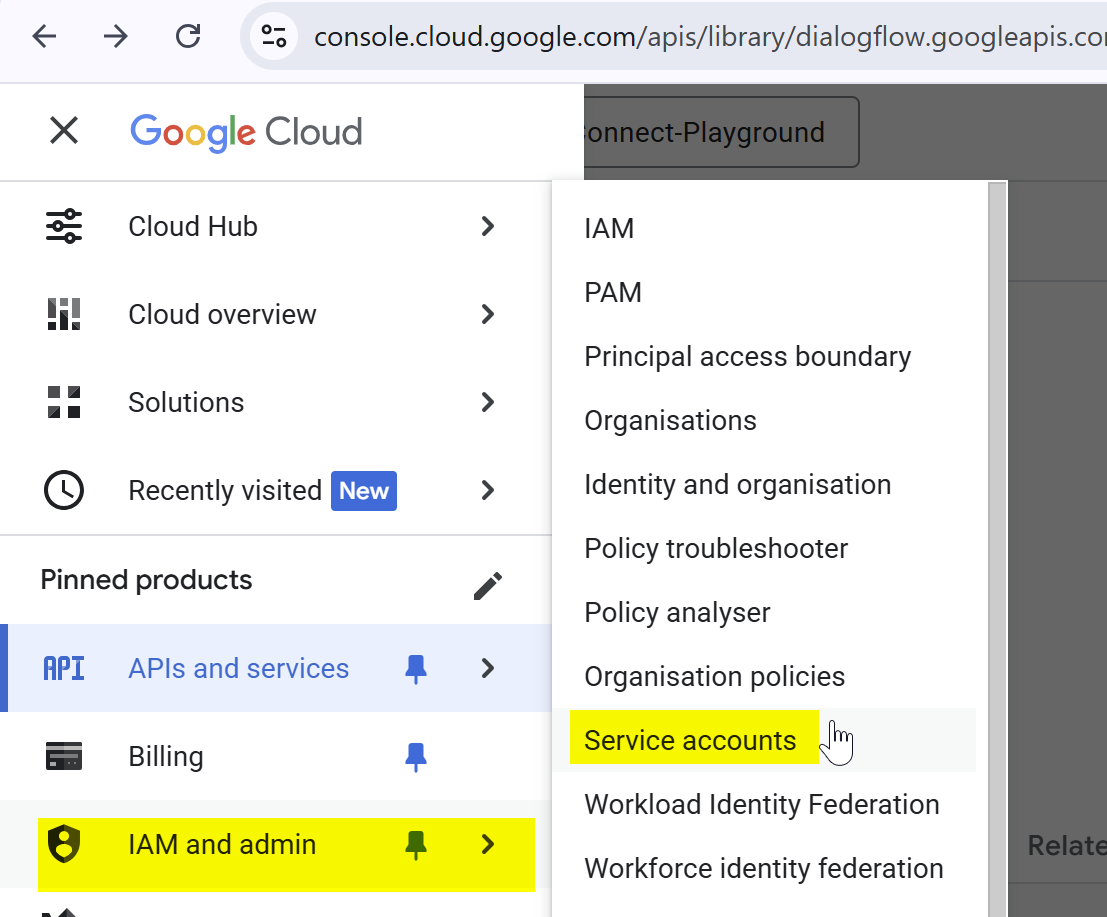The image size is (1107, 917).
Task: Unpin IAM and admin product
Action: coord(416,845)
